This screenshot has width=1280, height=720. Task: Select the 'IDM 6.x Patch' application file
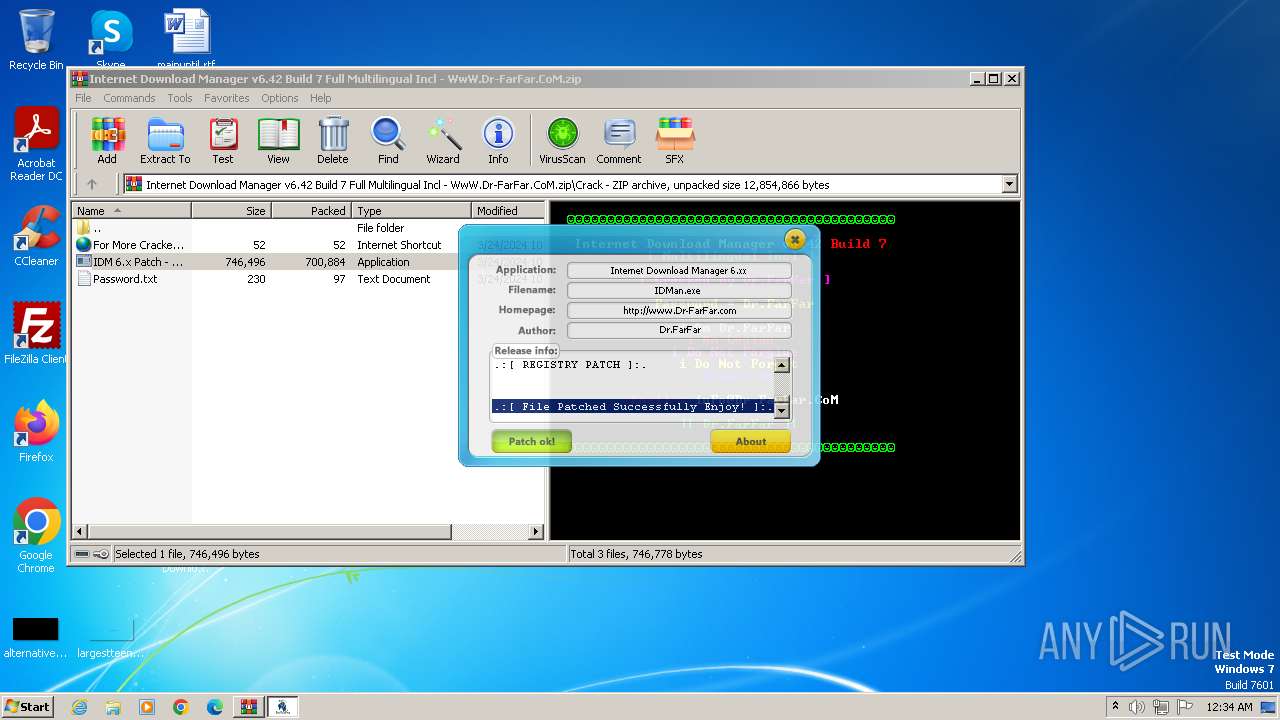coord(308,262)
